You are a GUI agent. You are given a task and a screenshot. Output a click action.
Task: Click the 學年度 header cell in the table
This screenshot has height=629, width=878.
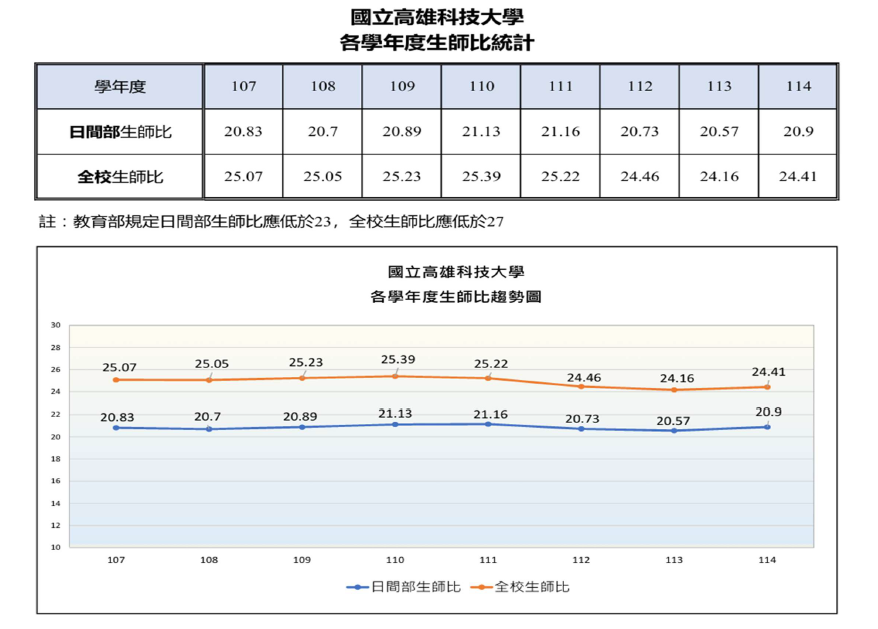tap(120, 87)
